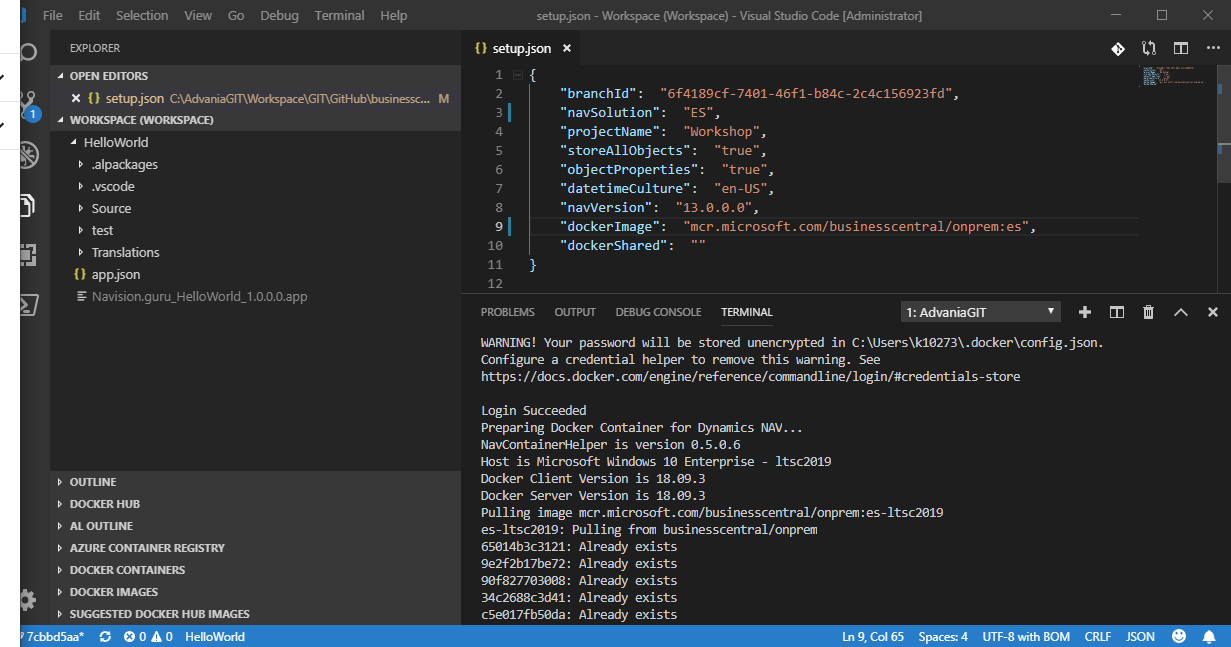Click the UTF-8 with BOM encoding button
The image size is (1231, 647).
1026,636
